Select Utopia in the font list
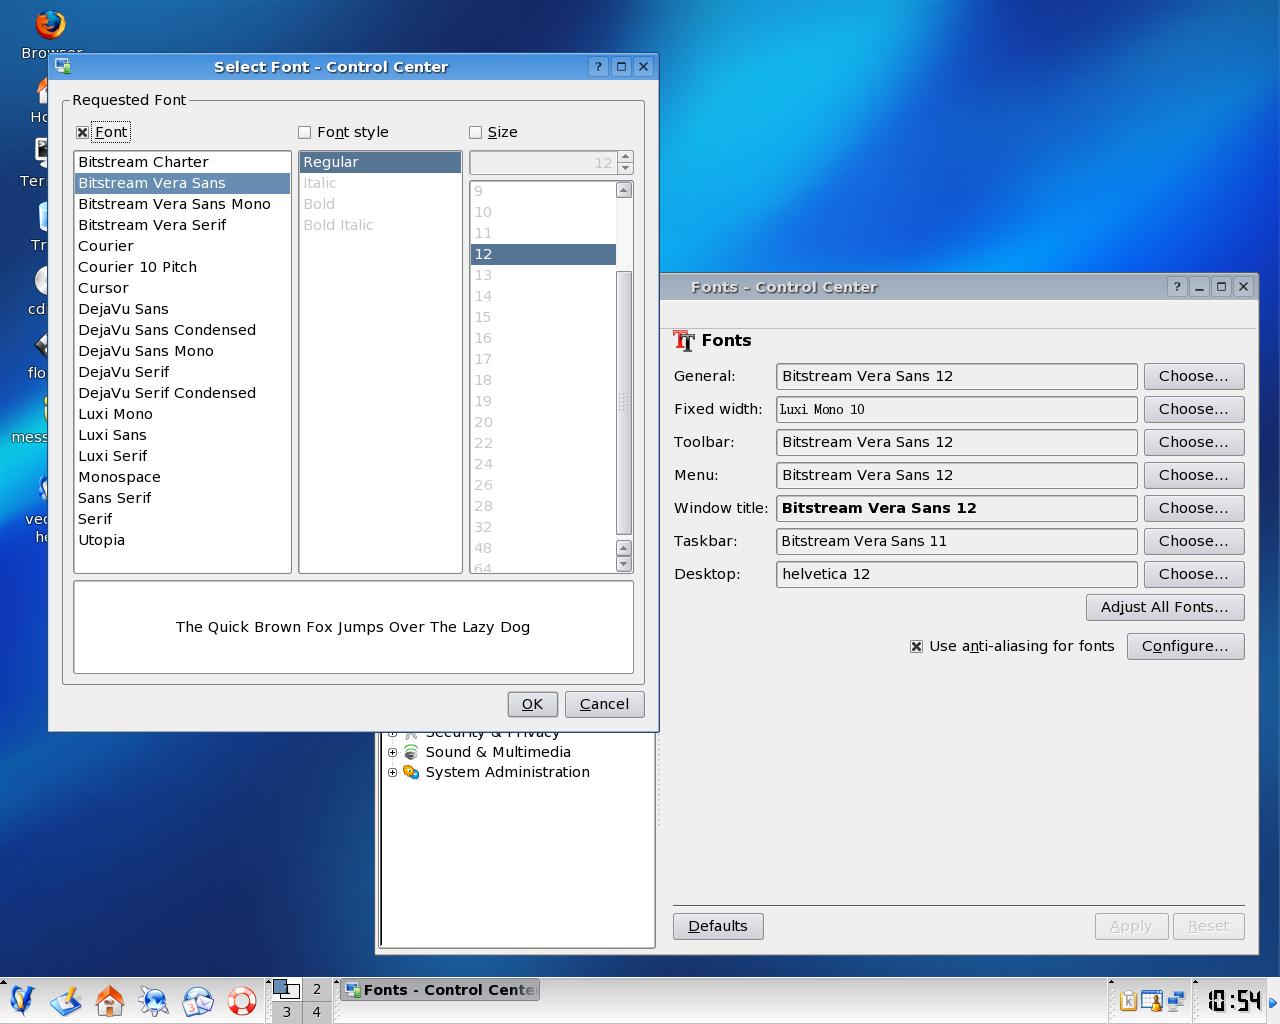The image size is (1280, 1024). pyautogui.click(x=182, y=540)
